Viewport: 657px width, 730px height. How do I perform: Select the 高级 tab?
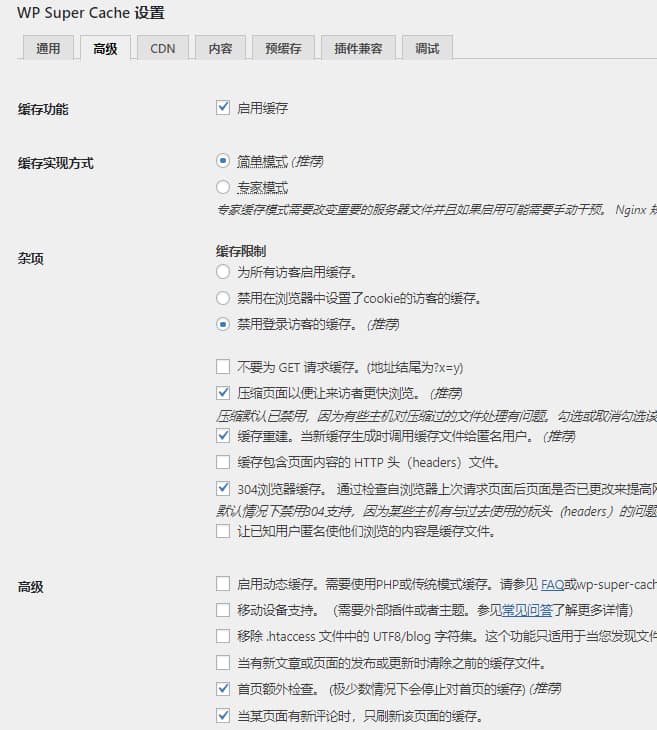105,48
